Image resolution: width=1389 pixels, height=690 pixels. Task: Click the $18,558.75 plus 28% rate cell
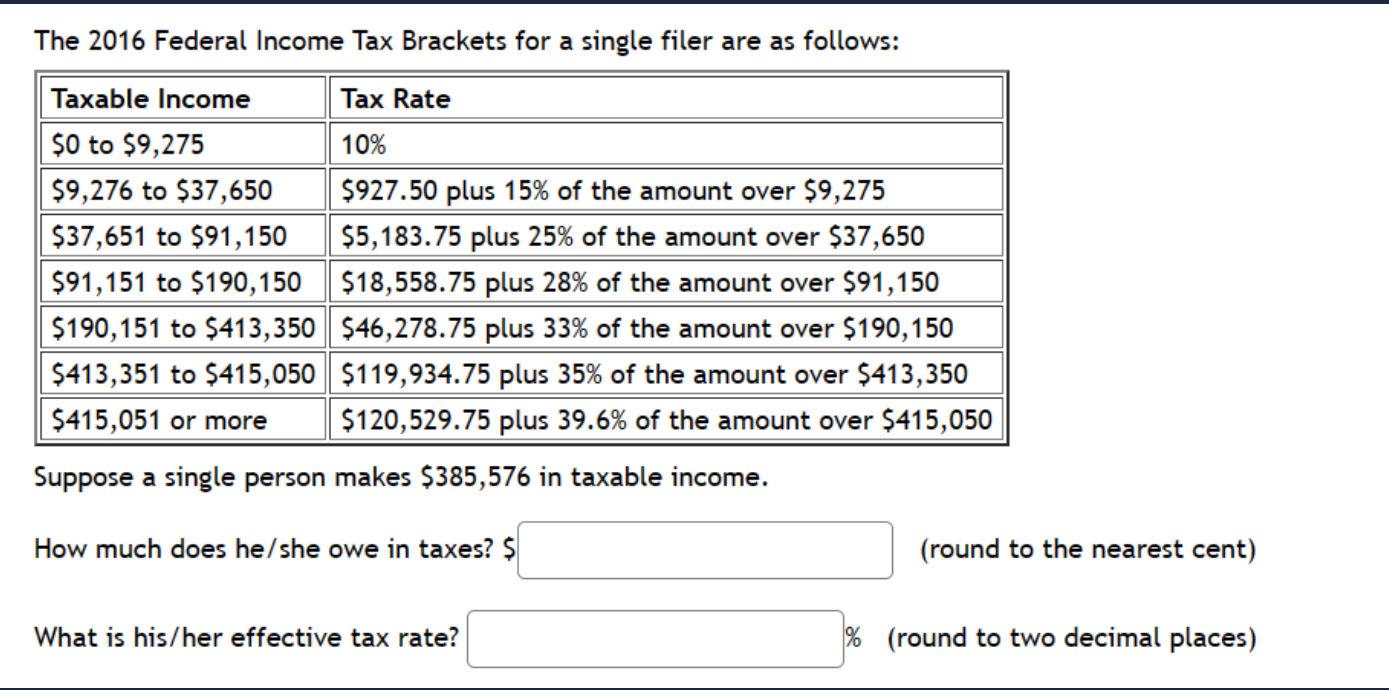pos(666,283)
